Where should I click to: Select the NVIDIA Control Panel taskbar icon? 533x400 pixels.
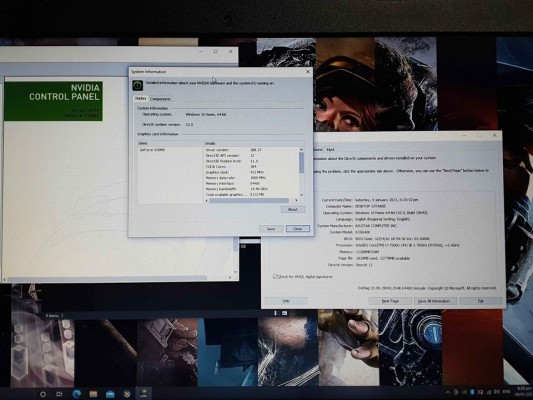143,394
